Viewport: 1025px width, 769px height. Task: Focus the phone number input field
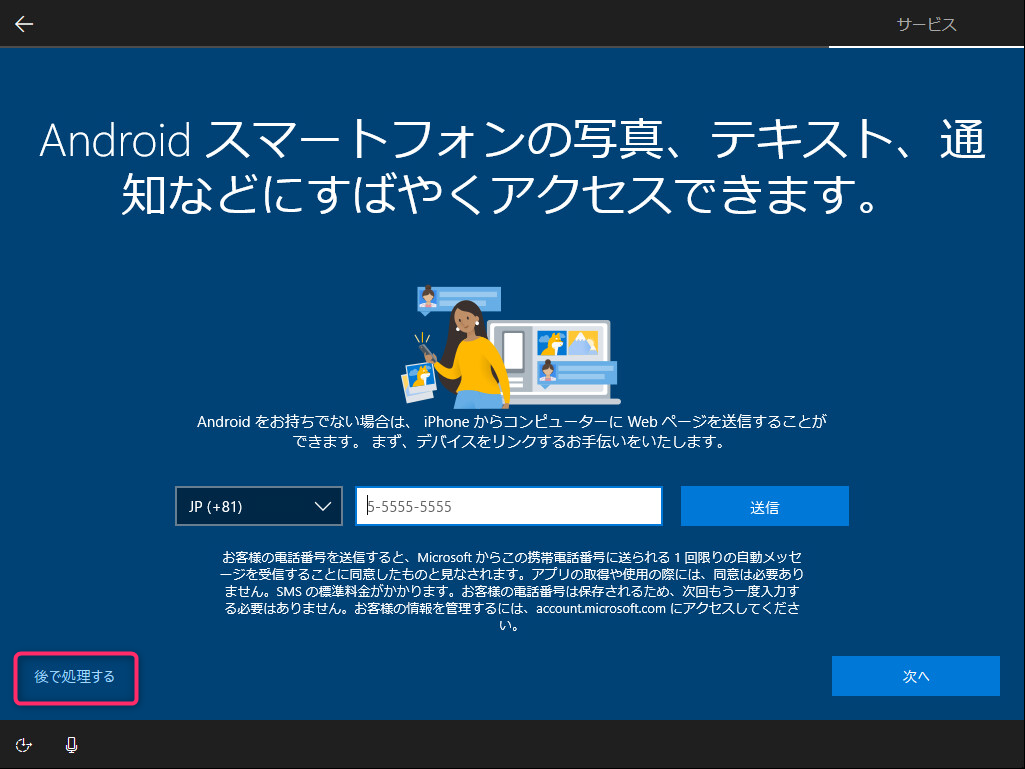pos(509,506)
